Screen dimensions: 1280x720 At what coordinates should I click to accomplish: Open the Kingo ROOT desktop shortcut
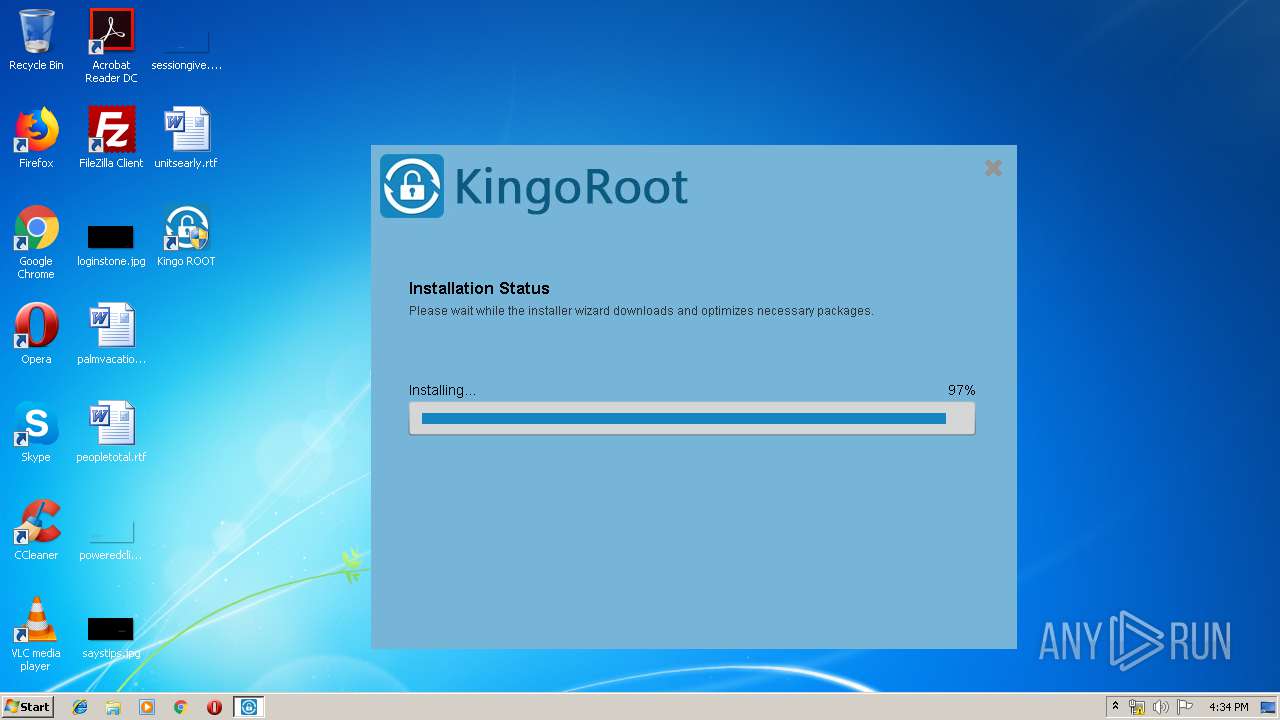[x=186, y=236]
